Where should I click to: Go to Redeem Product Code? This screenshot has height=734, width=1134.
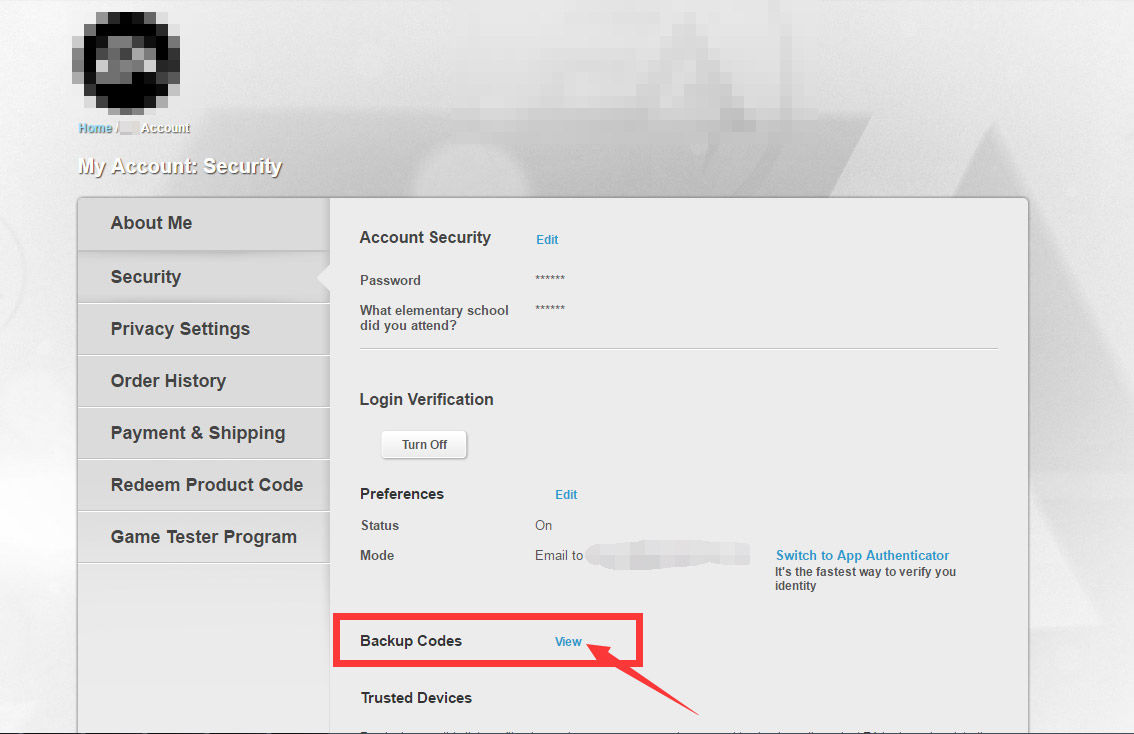[206, 485]
